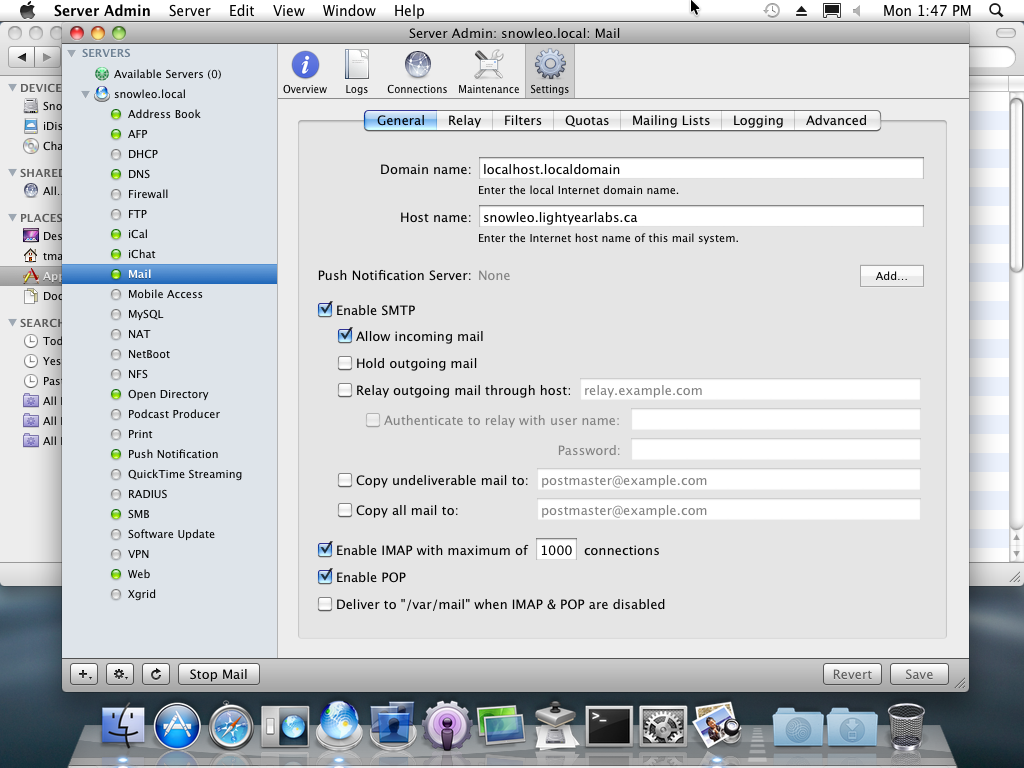The height and width of the screenshot is (768, 1024).
Task: Switch to the Relay tab
Action: (464, 120)
